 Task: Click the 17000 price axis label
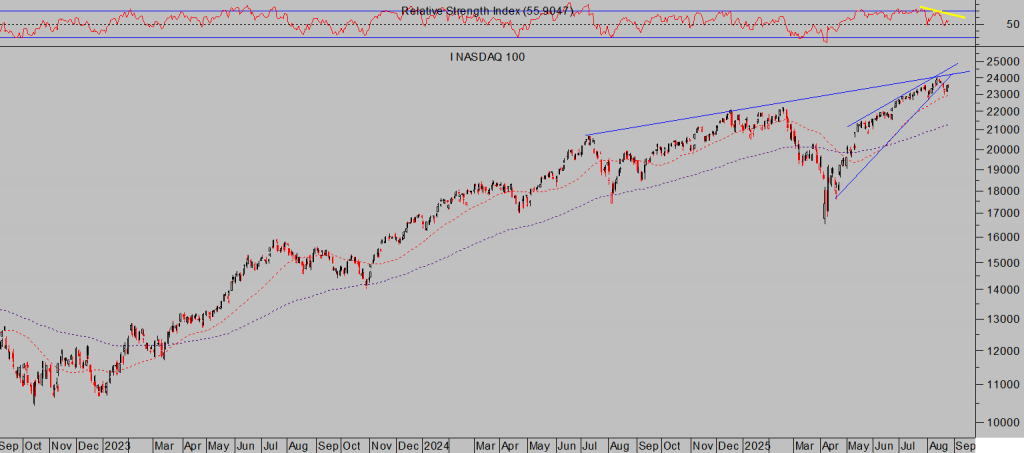[x=994, y=213]
